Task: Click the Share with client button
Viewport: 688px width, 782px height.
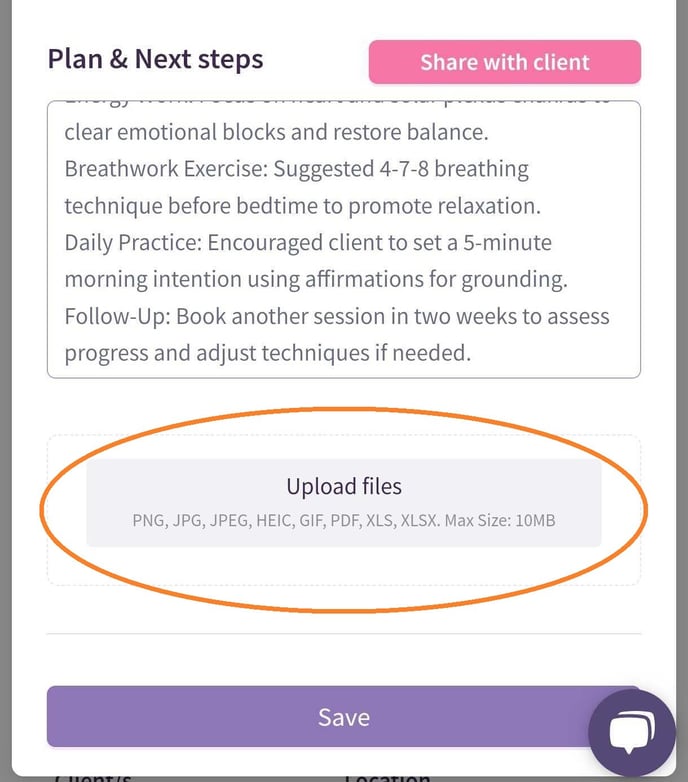Action: pyautogui.click(x=504, y=62)
